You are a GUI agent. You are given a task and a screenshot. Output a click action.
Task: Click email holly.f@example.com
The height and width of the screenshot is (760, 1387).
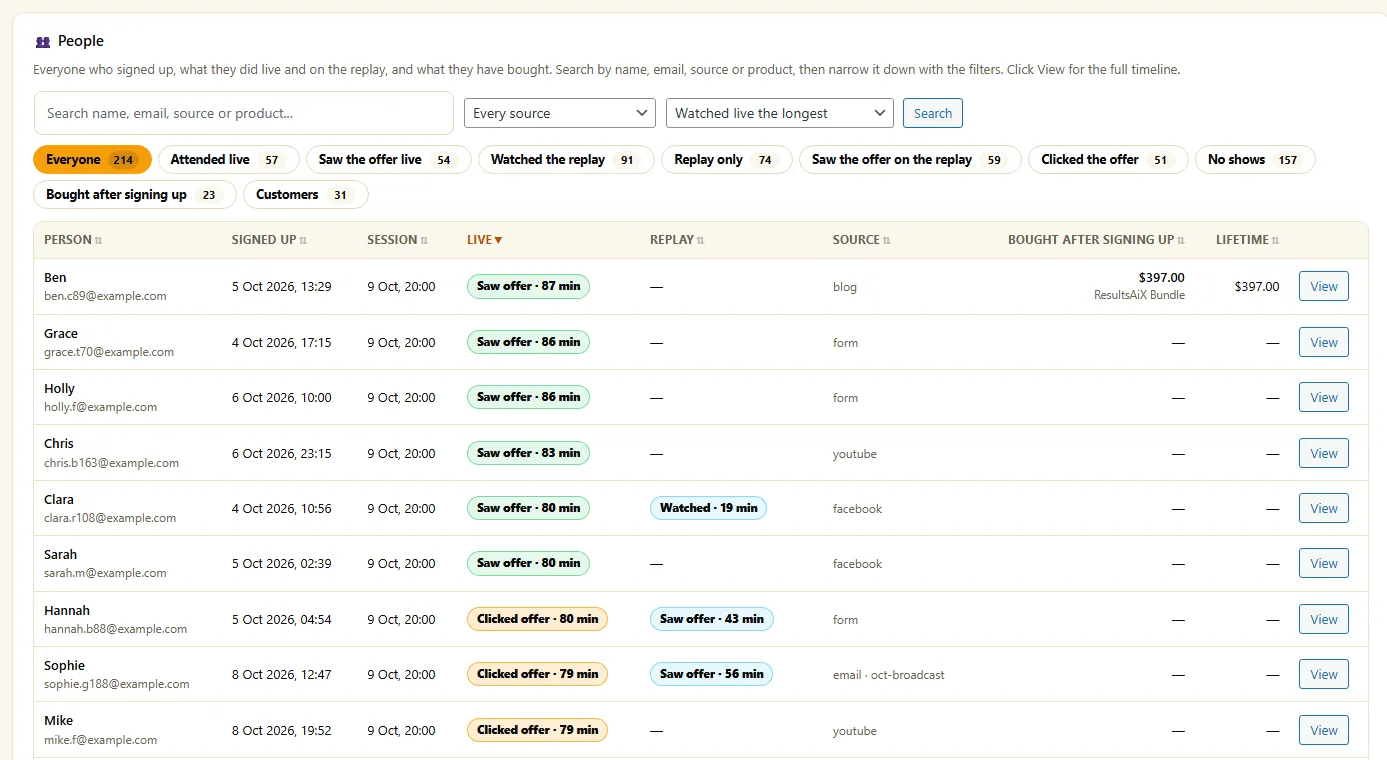tap(100, 407)
